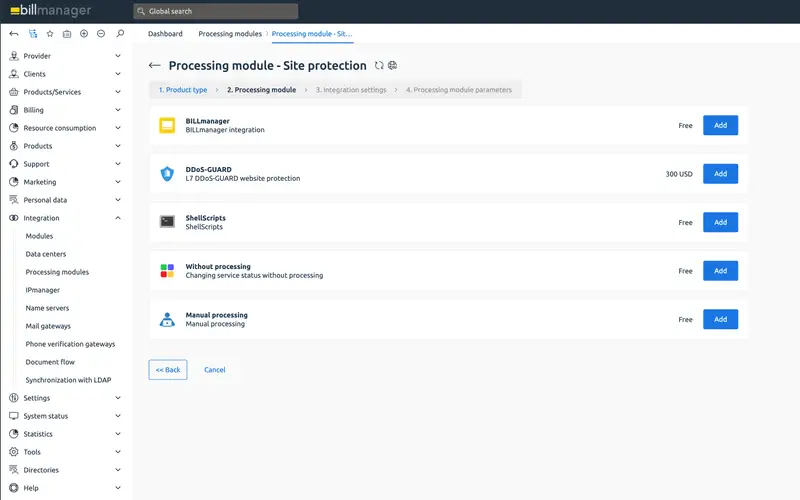Expand the Tools menu chevron
The image size is (800, 500).
pyautogui.click(x=118, y=452)
